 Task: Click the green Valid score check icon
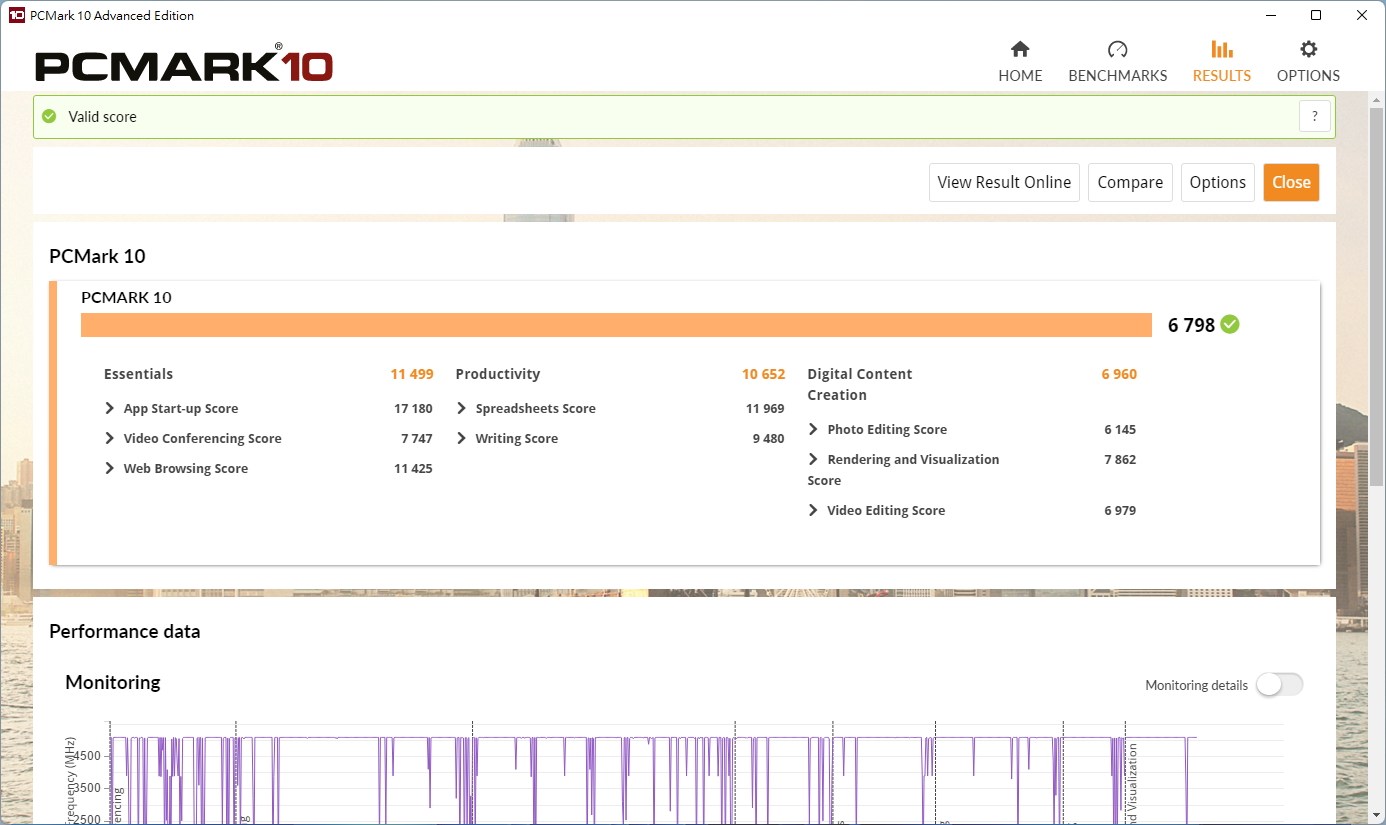pyautogui.click(x=49, y=117)
